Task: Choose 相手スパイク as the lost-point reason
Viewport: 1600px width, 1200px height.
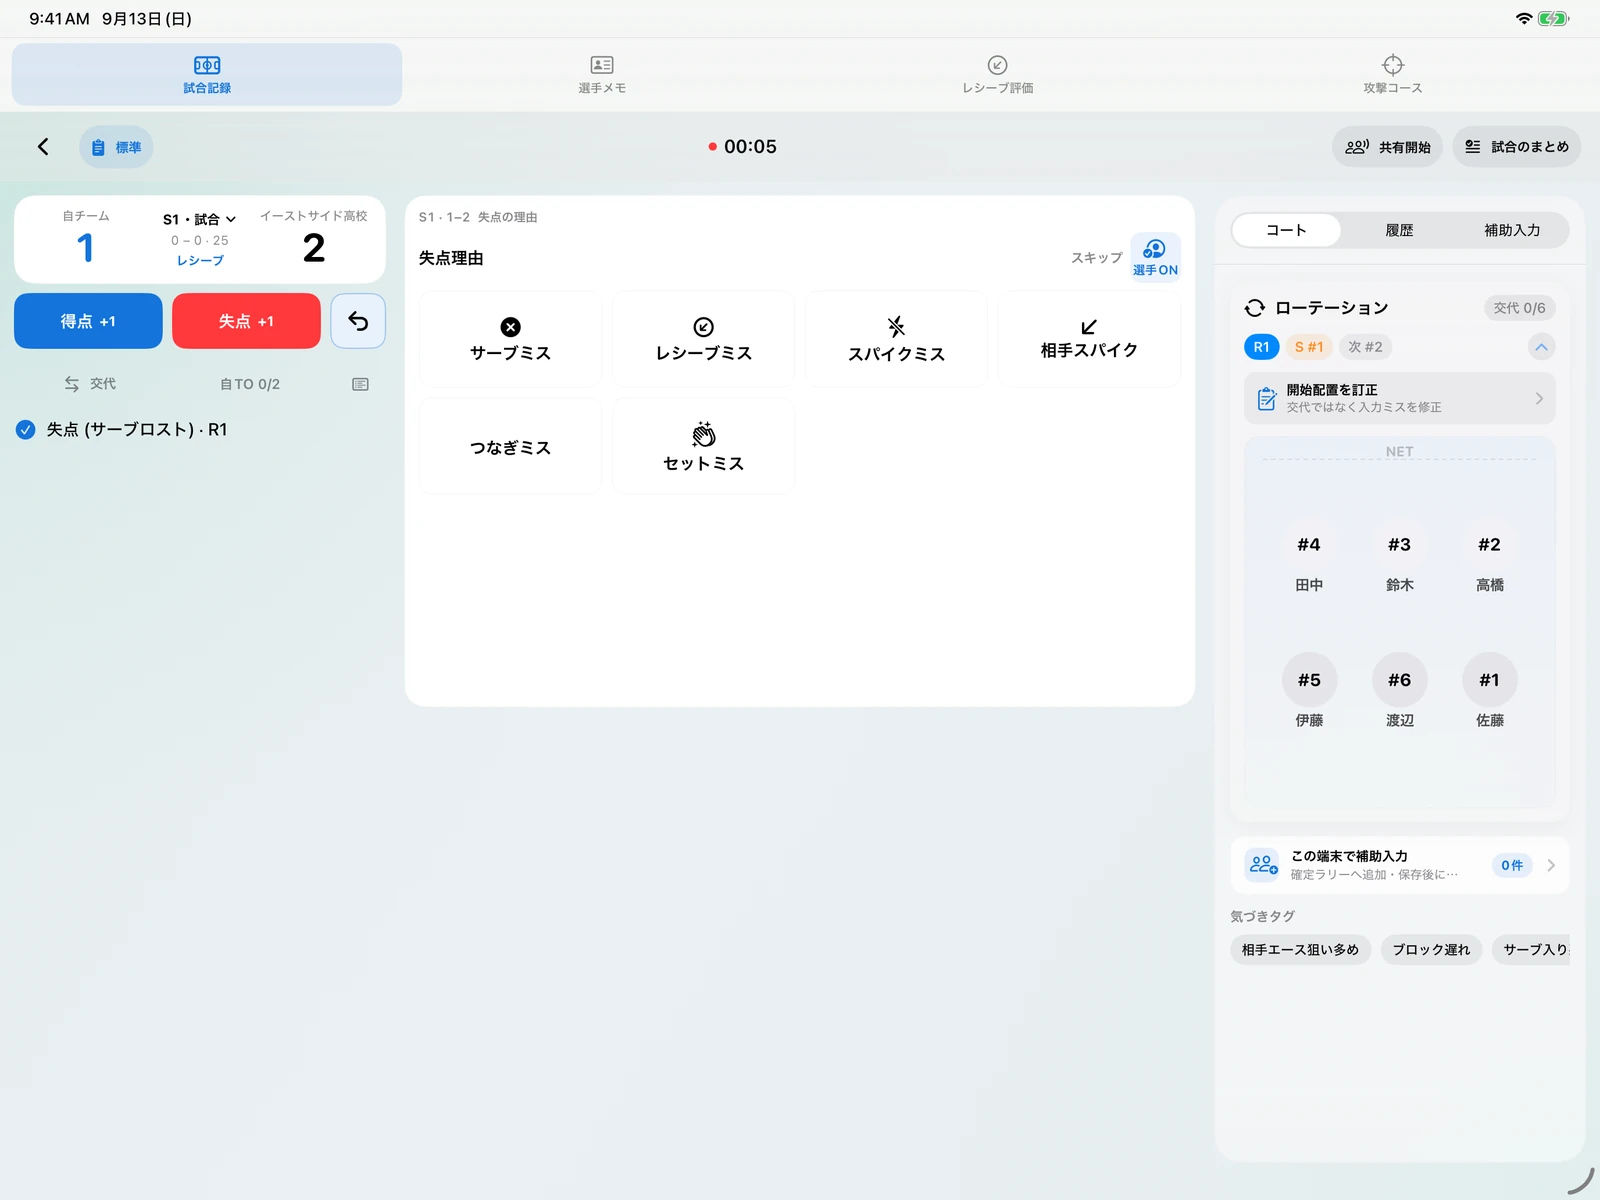Action: [1089, 339]
